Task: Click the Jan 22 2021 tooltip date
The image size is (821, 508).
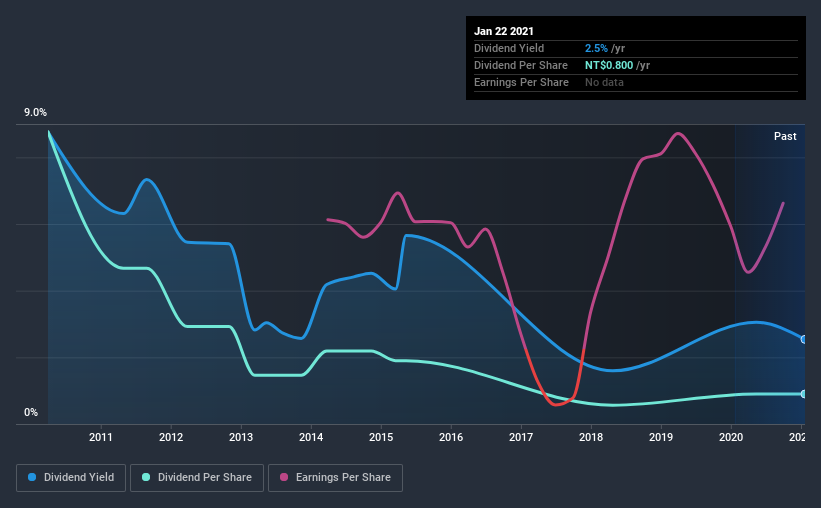Action: [x=504, y=31]
